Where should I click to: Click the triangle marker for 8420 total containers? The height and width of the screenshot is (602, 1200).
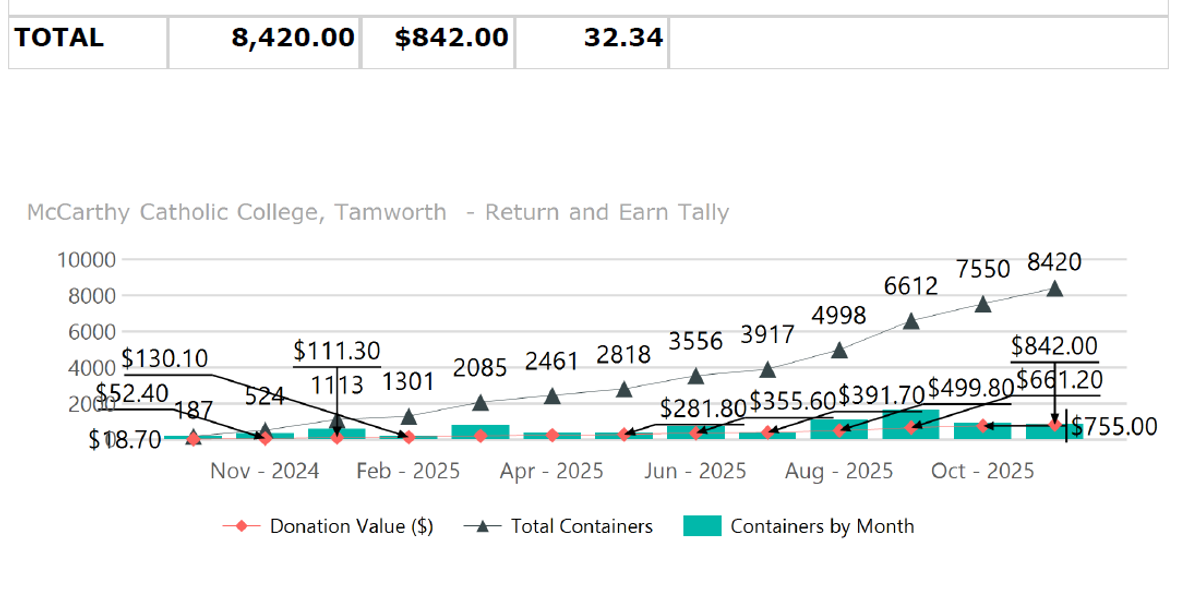click(x=1054, y=289)
